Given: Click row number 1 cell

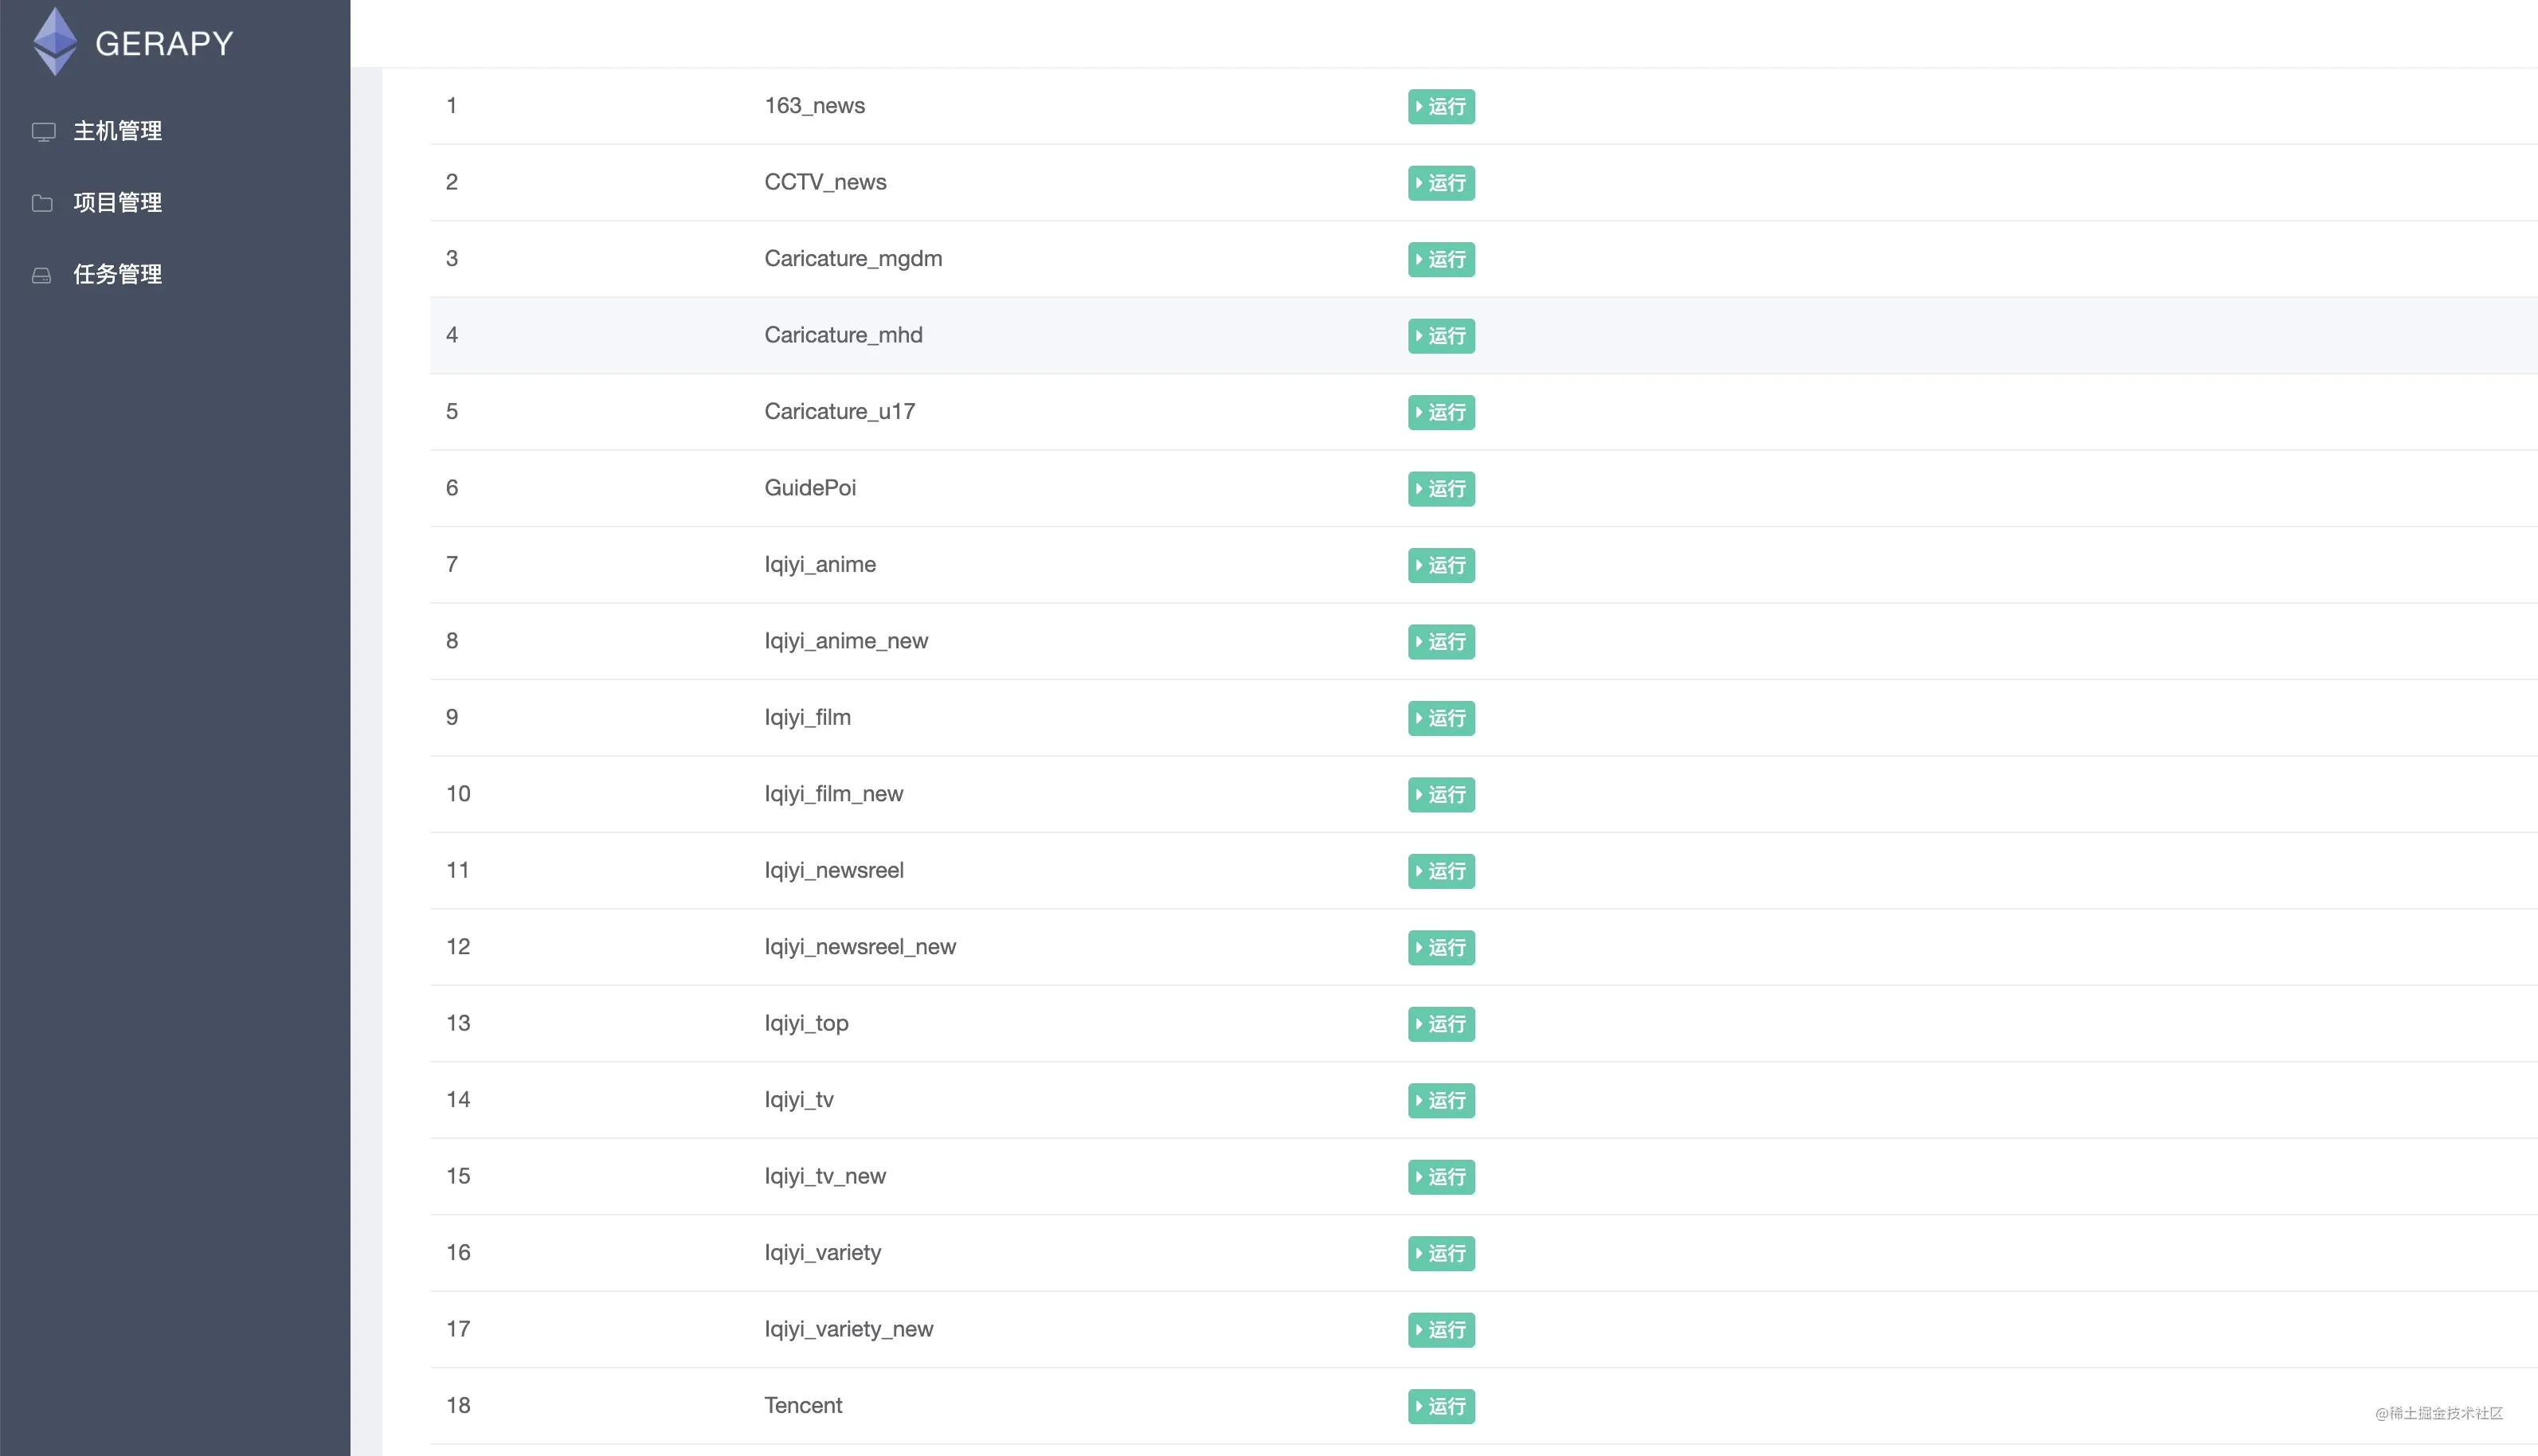Looking at the screenshot, I should [x=452, y=106].
